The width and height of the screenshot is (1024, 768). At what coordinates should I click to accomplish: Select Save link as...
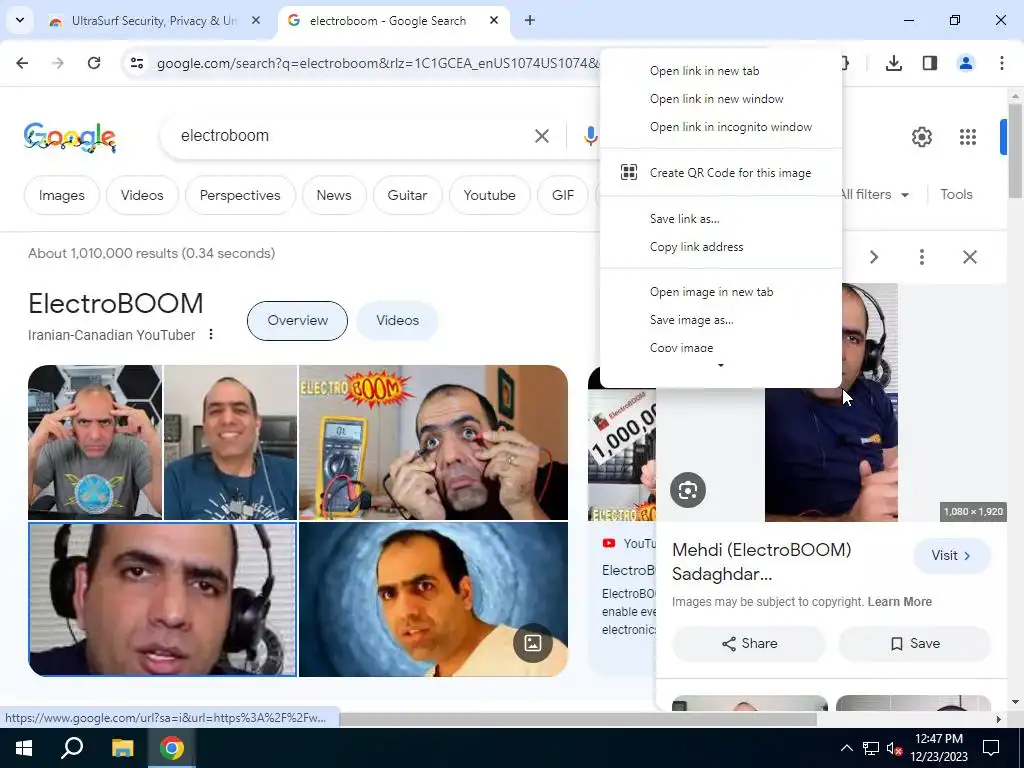pos(721,219)
